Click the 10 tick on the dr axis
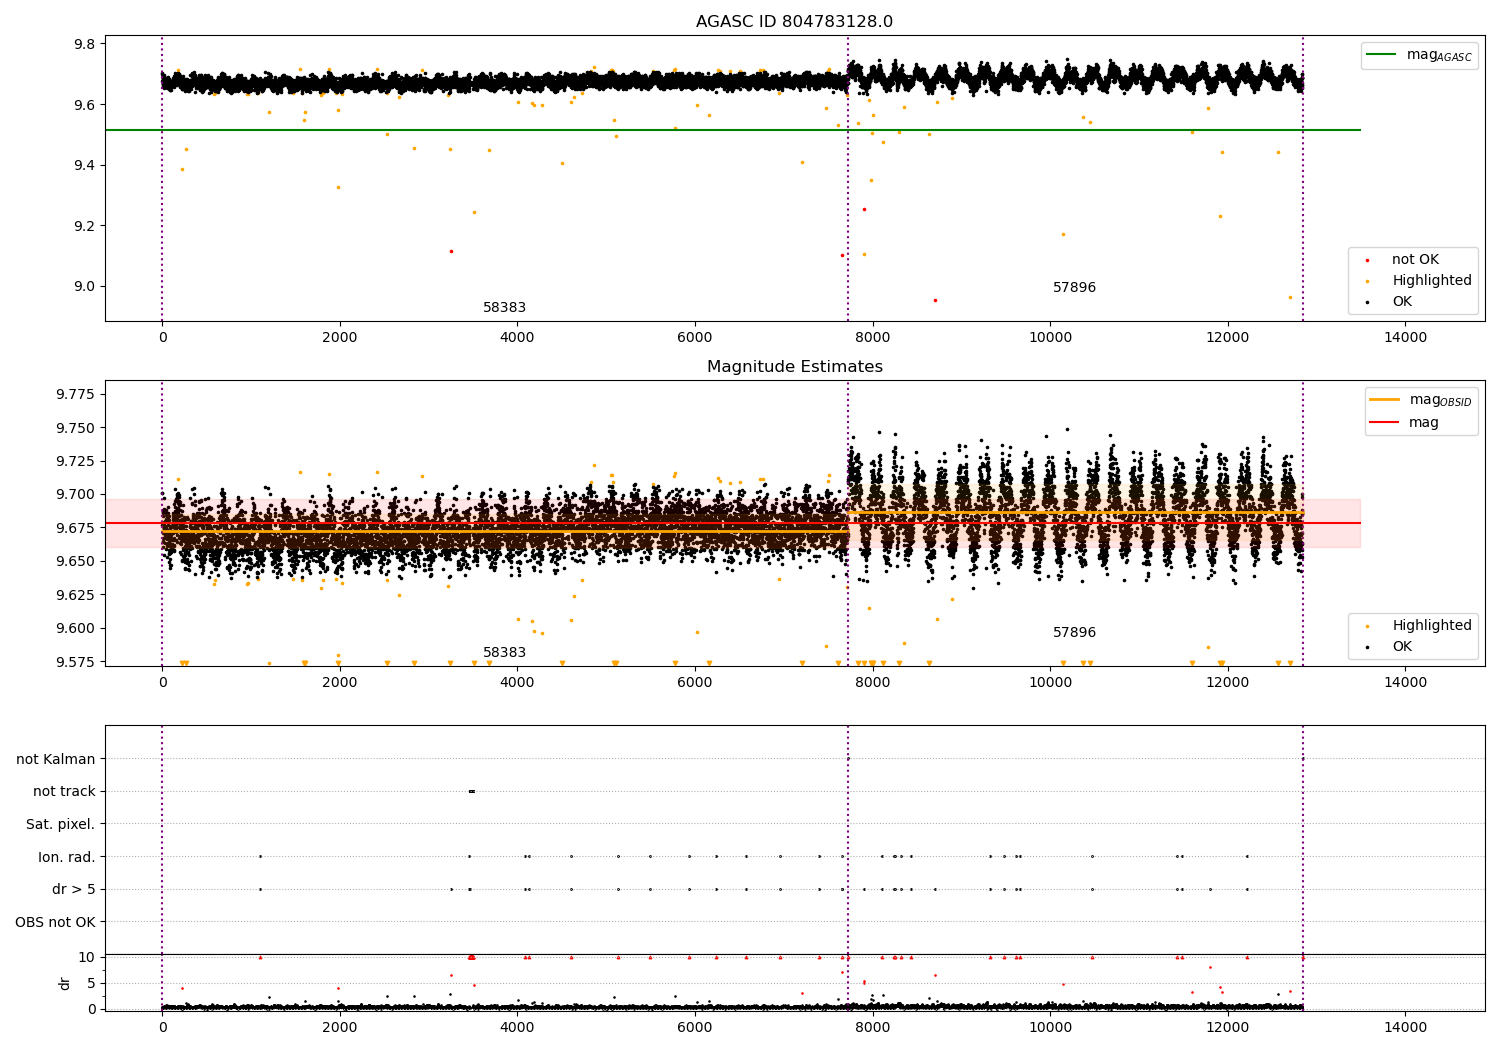Screen dimensions: 1500x1050 click(87, 957)
